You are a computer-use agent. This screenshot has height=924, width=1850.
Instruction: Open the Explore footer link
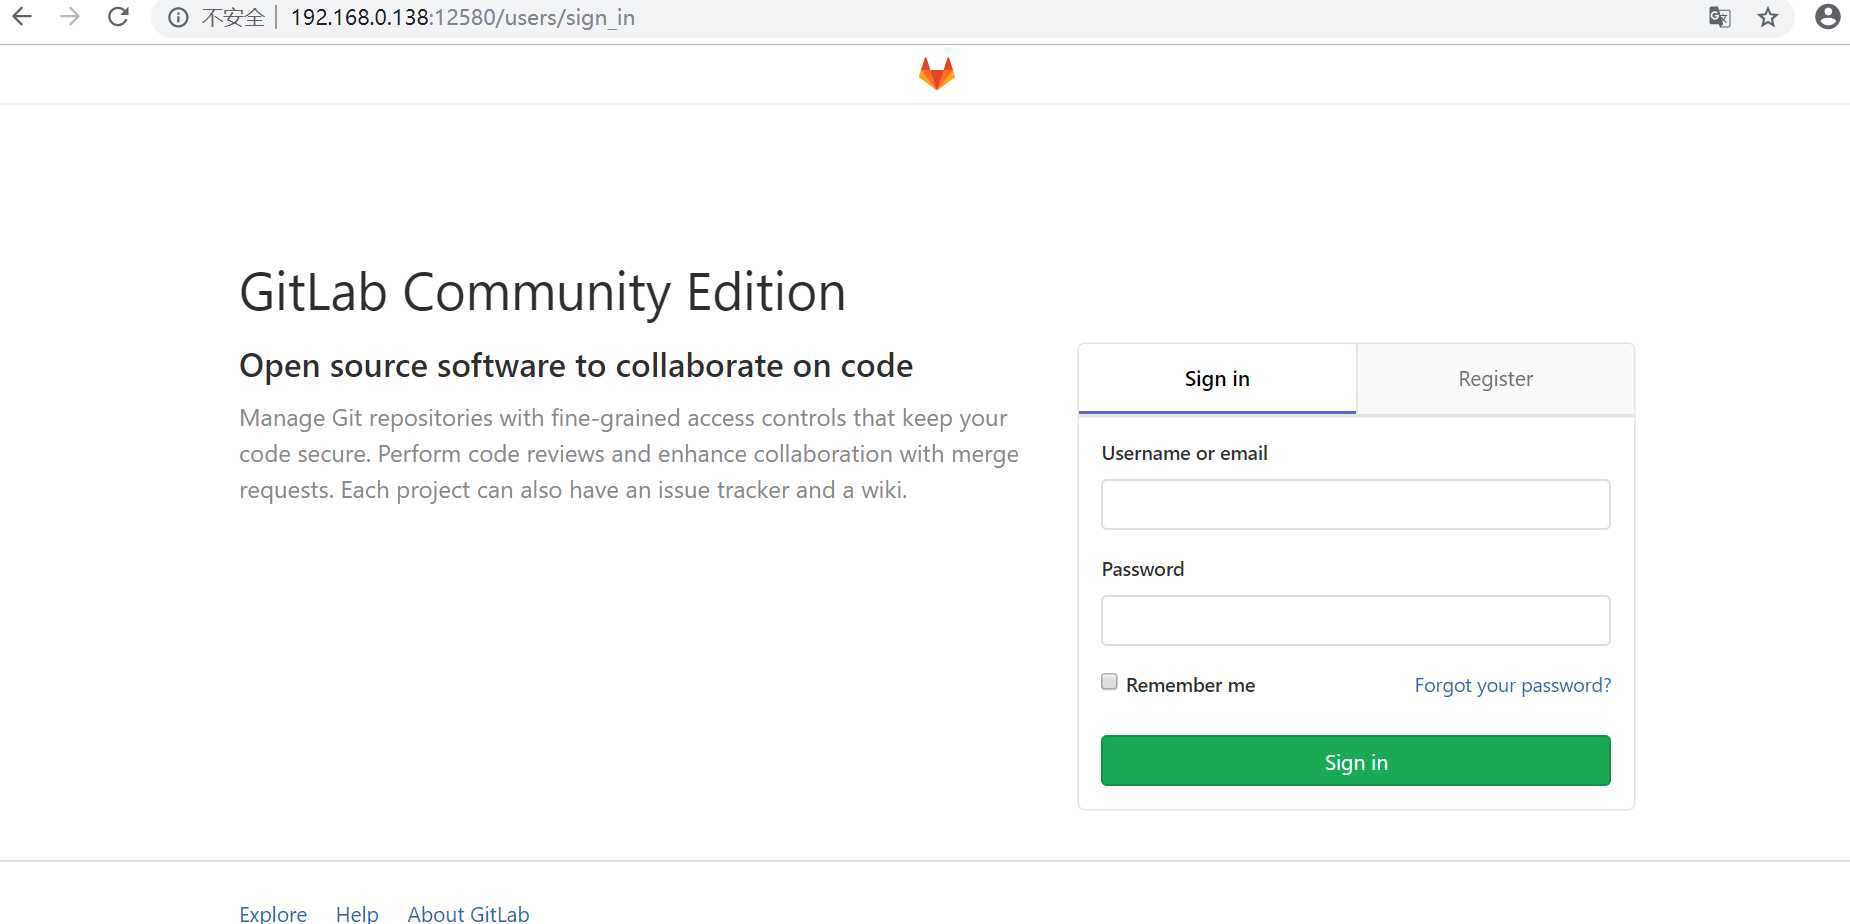coord(273,913)
